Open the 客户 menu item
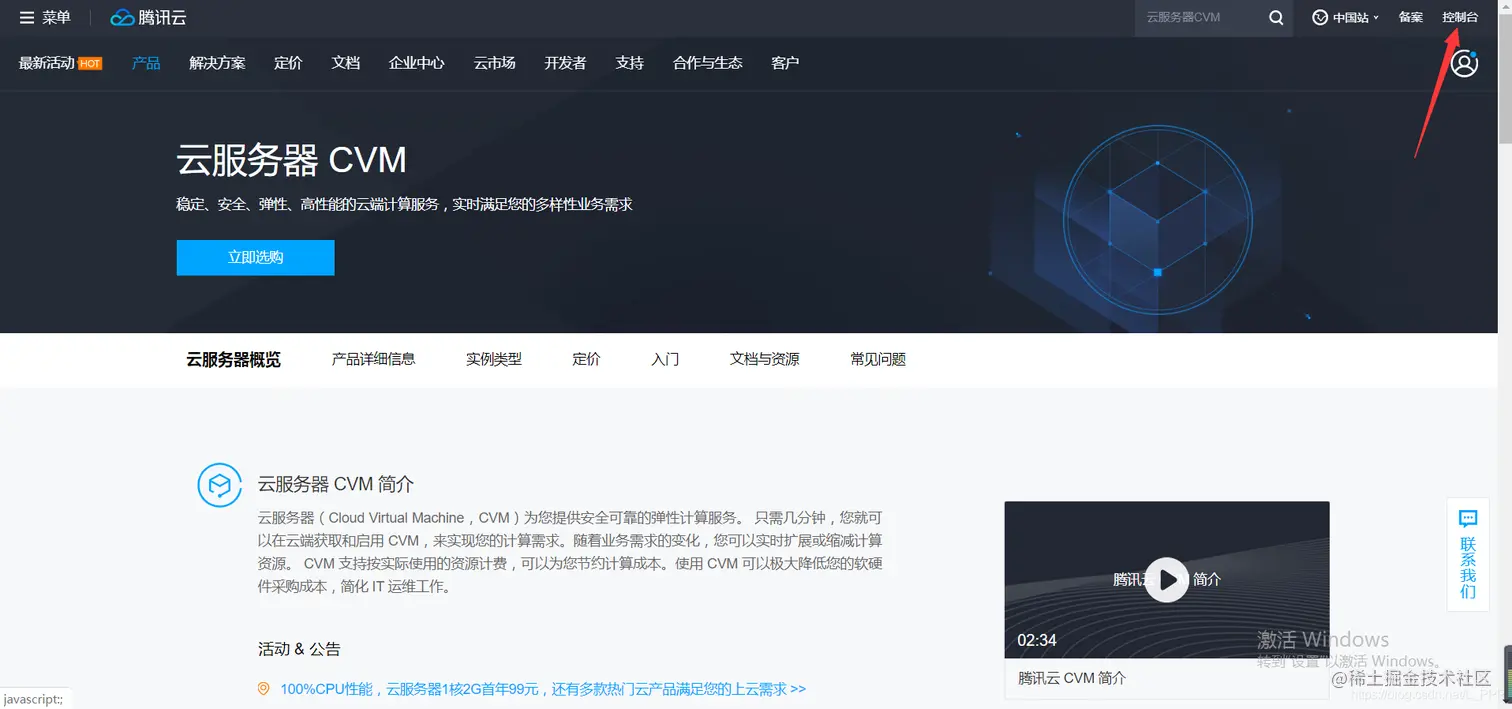Screen dimensions: 1512x709 pos(786,63)
